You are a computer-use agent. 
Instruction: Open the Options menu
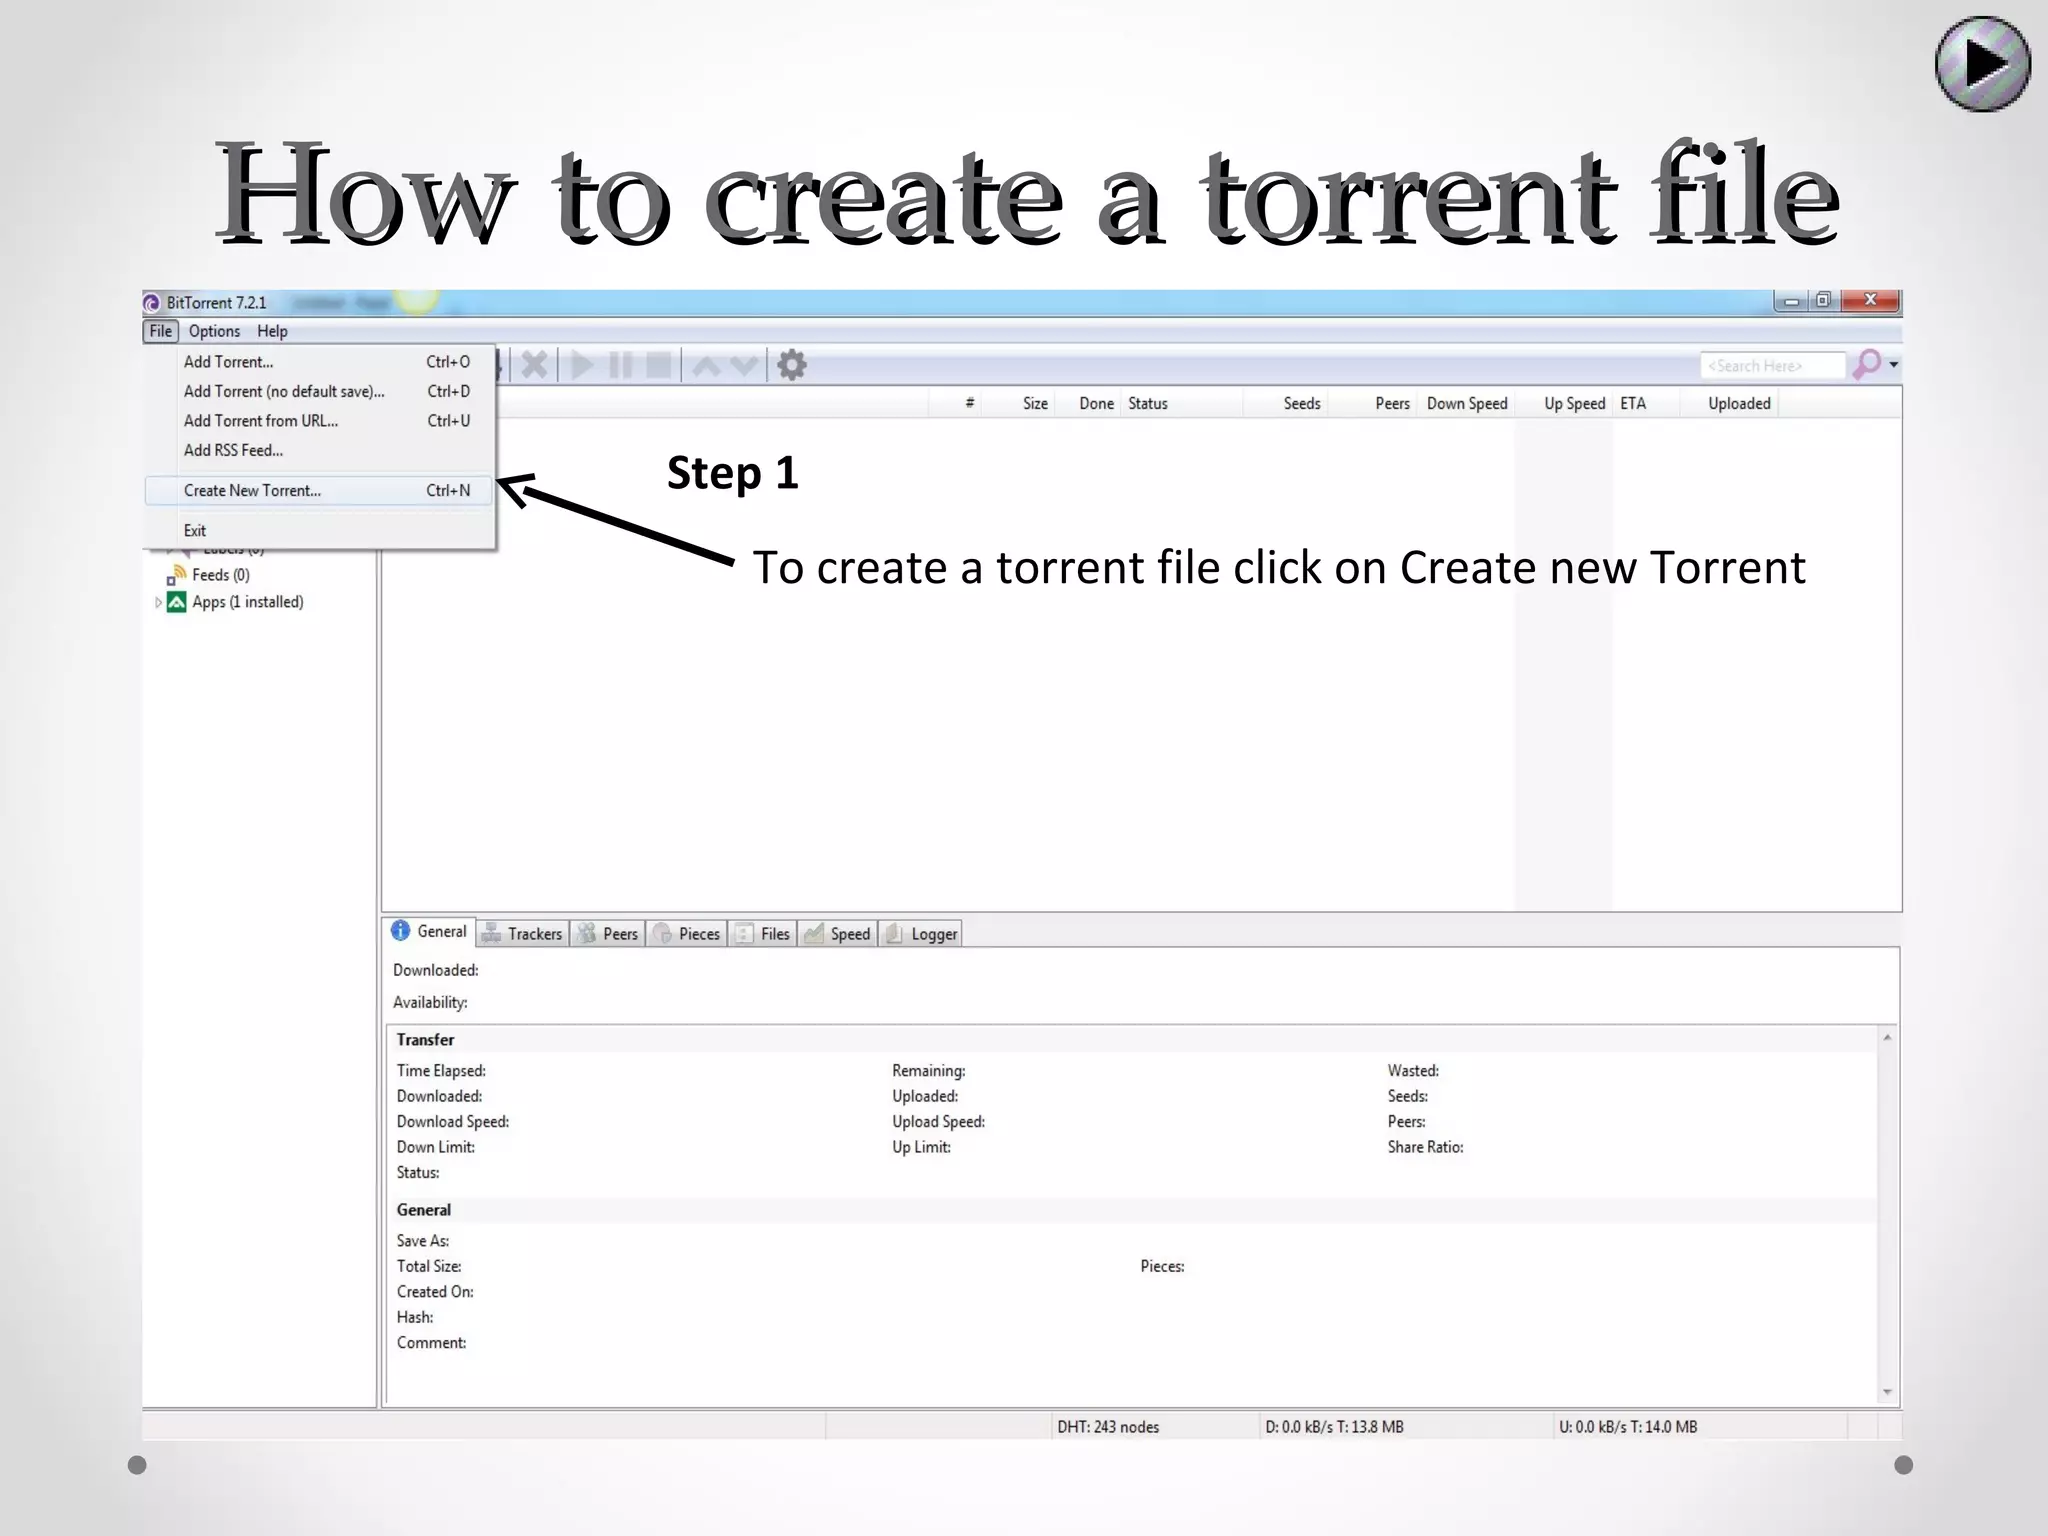[215, 331]
